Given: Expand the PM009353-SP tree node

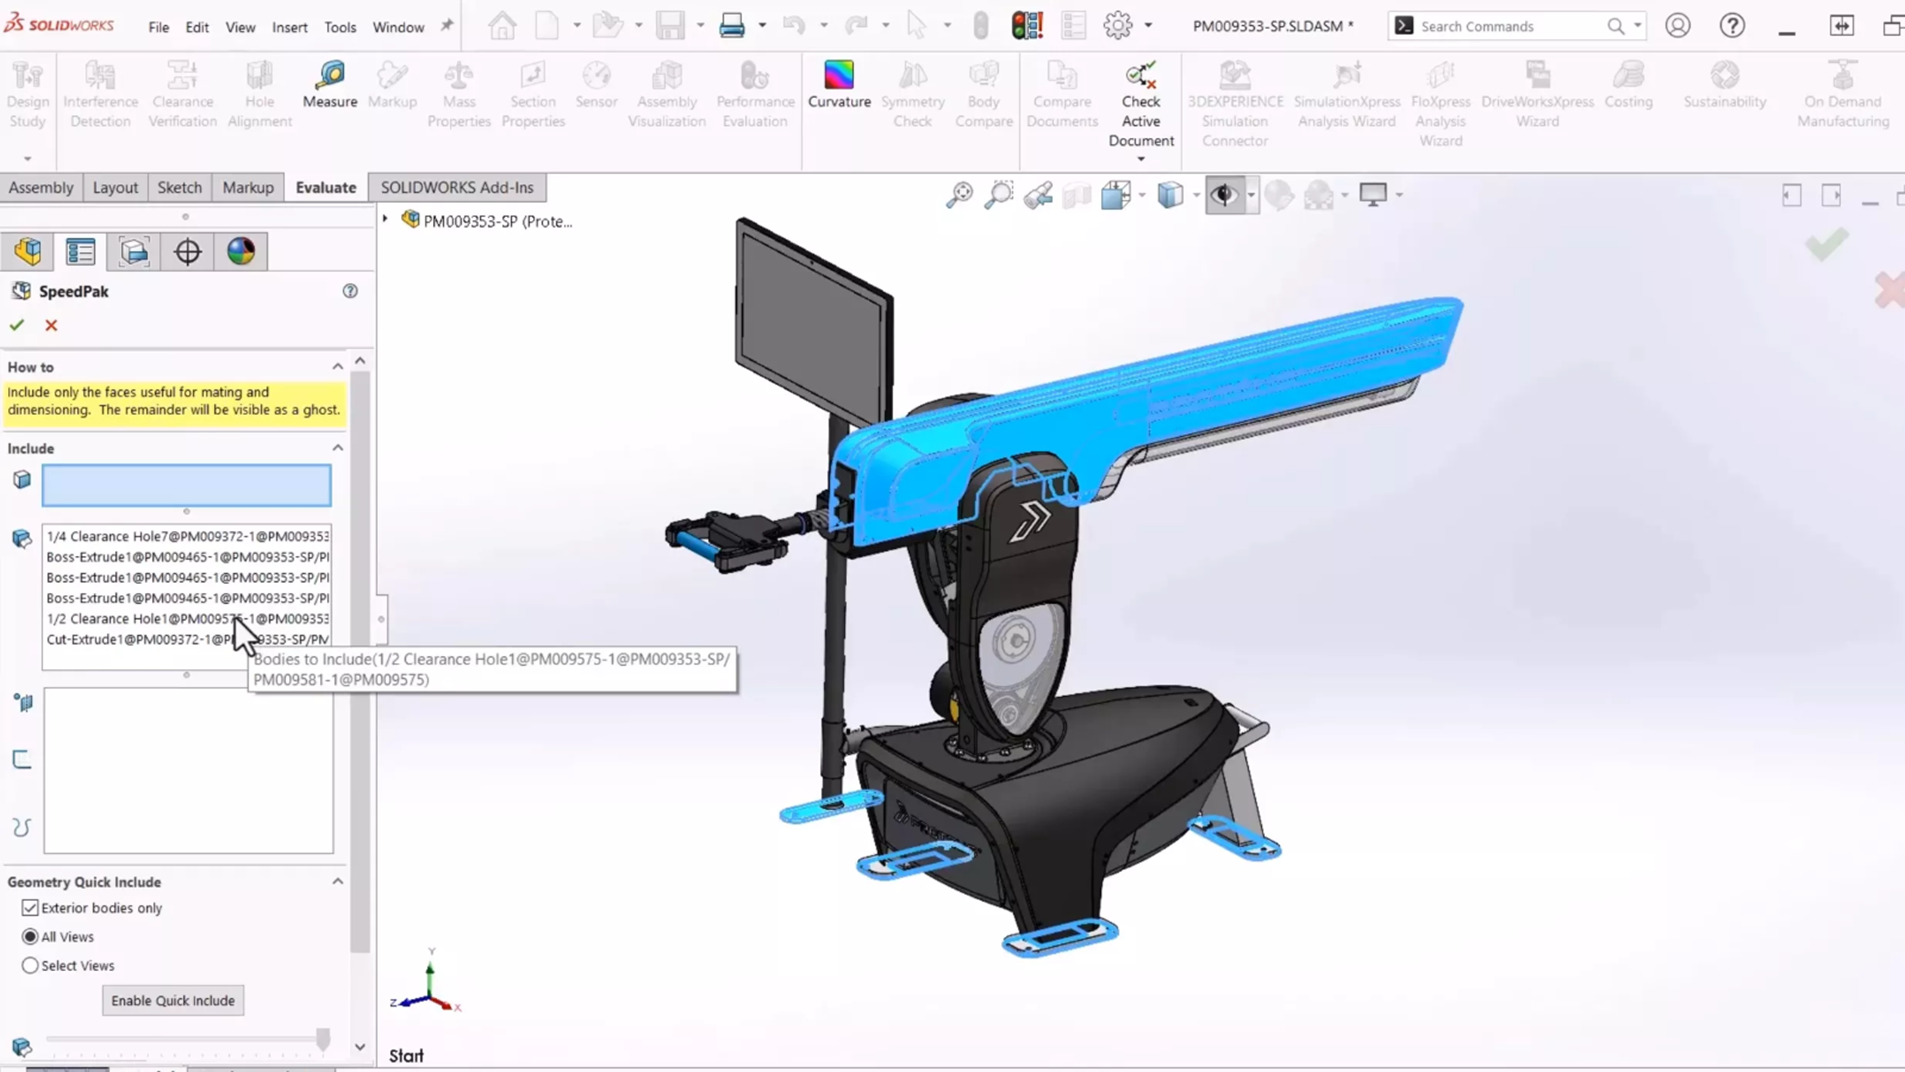Looking at the screenshot, I should (385, 219).
